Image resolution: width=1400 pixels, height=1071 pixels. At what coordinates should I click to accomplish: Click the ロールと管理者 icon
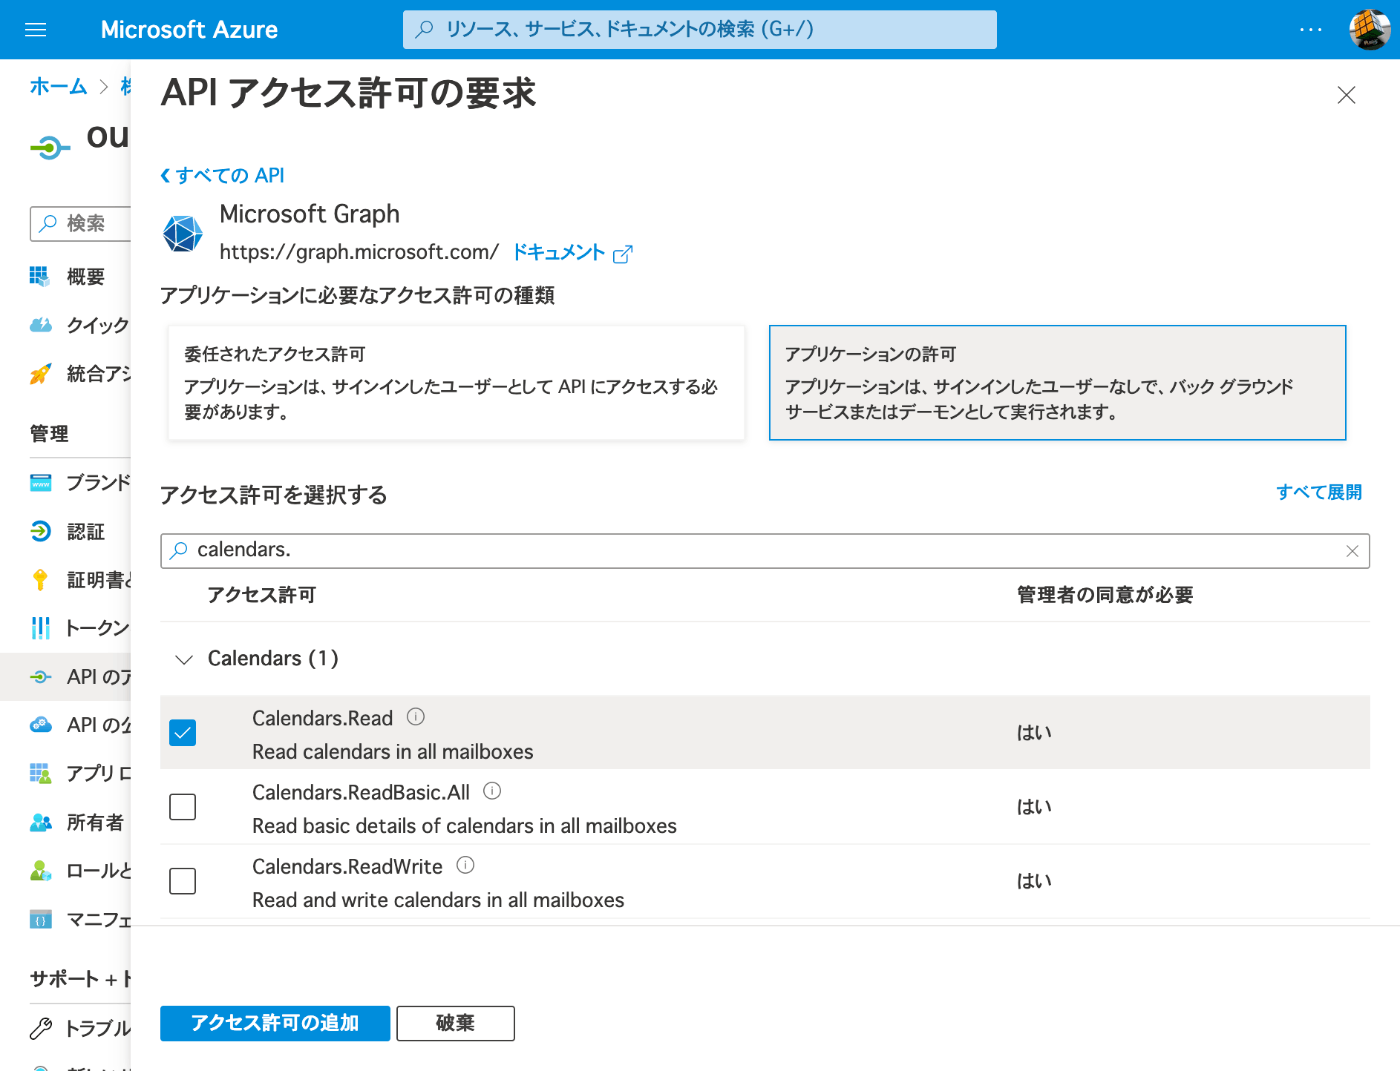point(40,870)
